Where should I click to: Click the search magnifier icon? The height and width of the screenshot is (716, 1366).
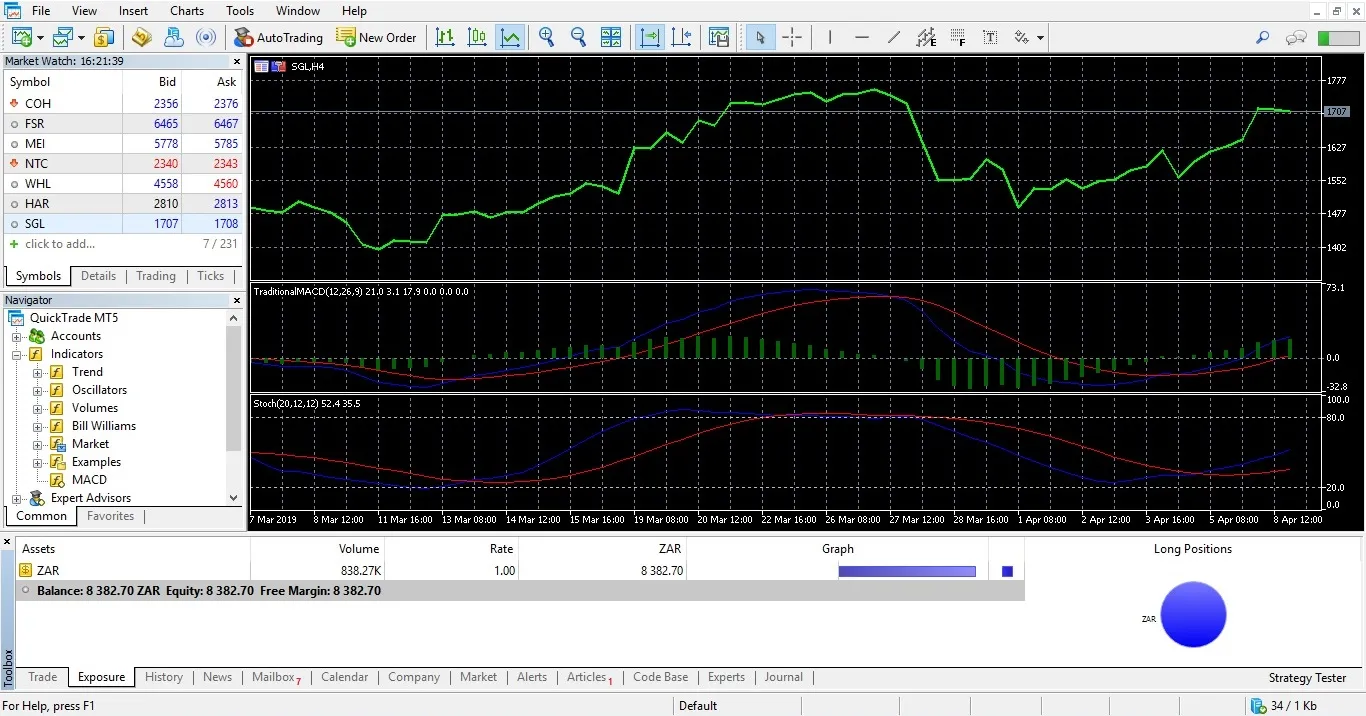tap(1263, 37)
